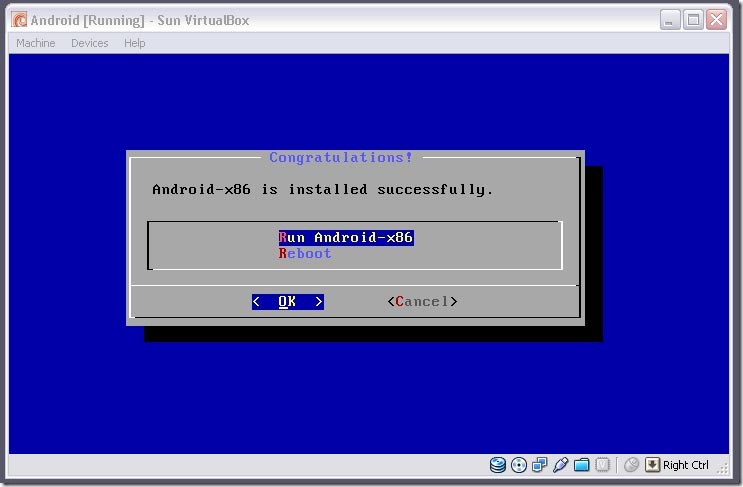
Task: Confirm with the OK button
Action: (288, 301)
